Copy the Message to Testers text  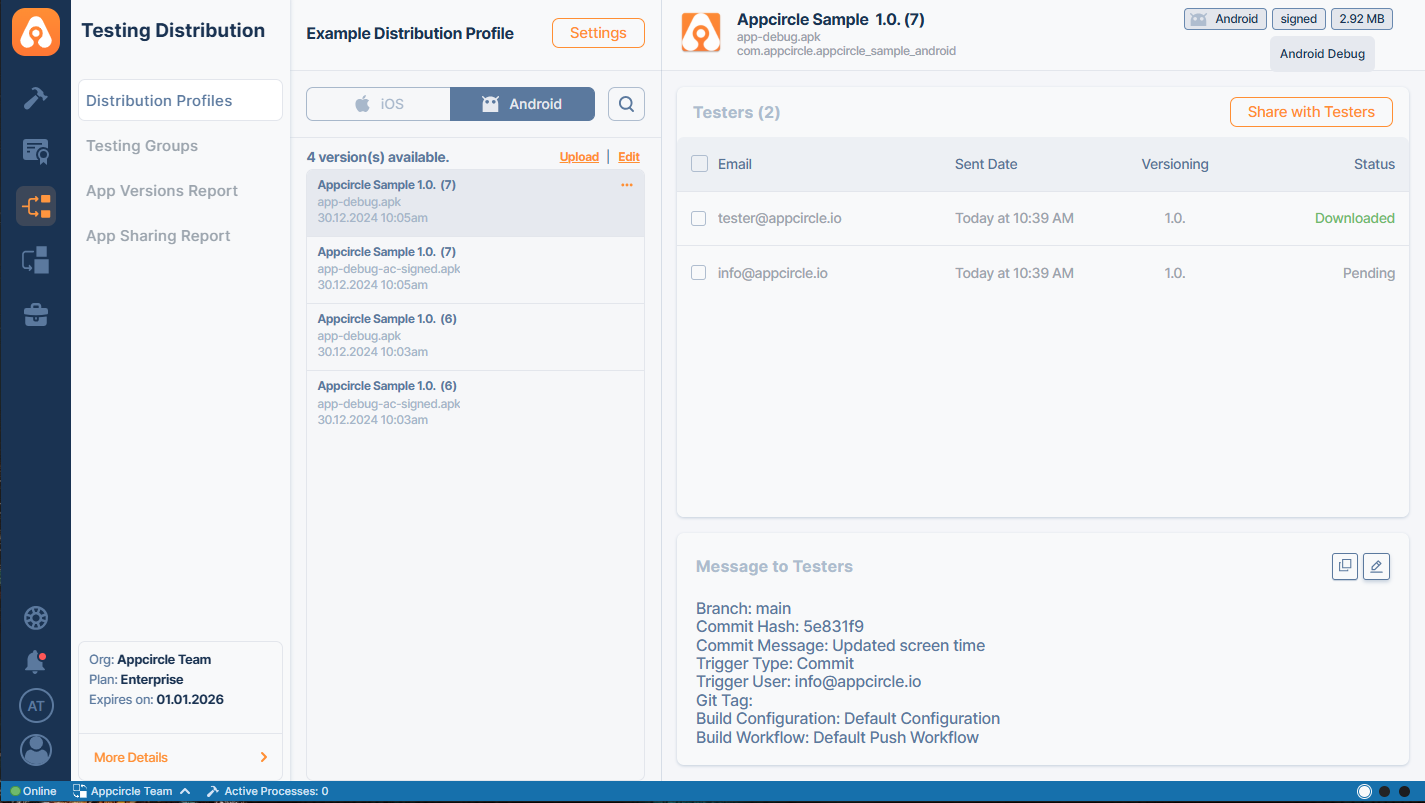click(1345, 566)
